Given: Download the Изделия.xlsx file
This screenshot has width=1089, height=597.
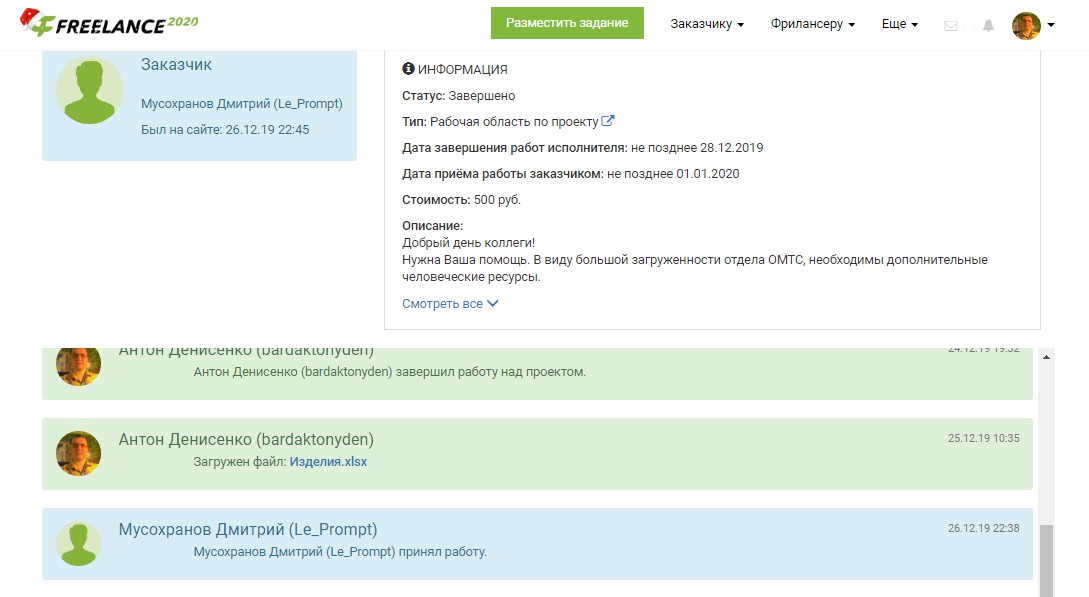Looking at the screenshot, I should click(328, 462).
